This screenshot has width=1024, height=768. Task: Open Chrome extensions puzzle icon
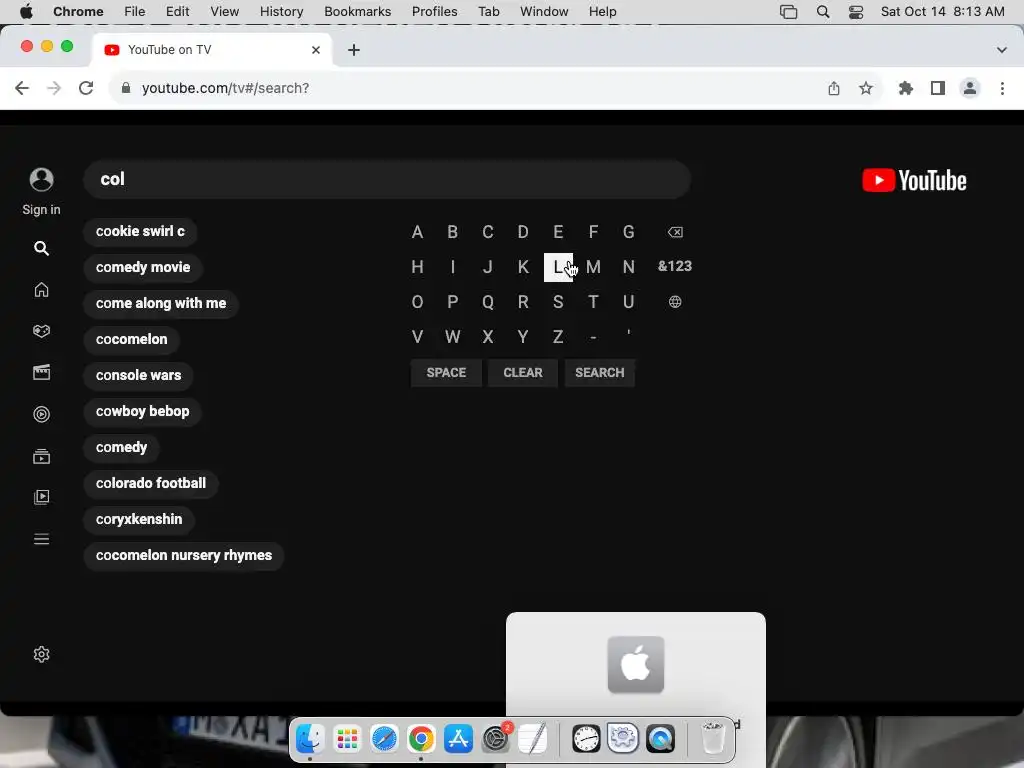tap(906, 88)
